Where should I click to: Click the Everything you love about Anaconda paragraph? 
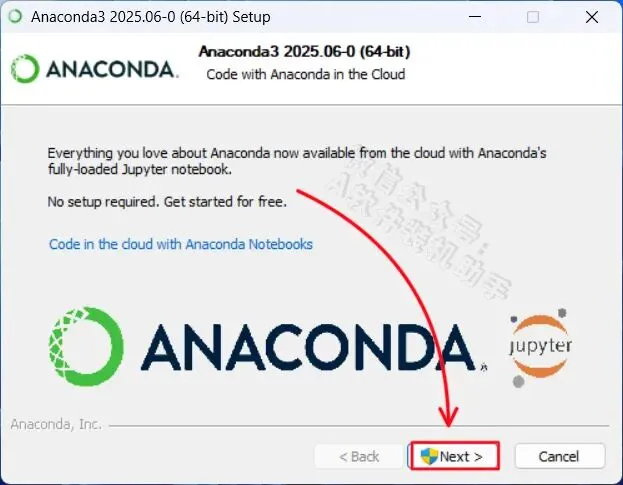[x=297, y=161]
